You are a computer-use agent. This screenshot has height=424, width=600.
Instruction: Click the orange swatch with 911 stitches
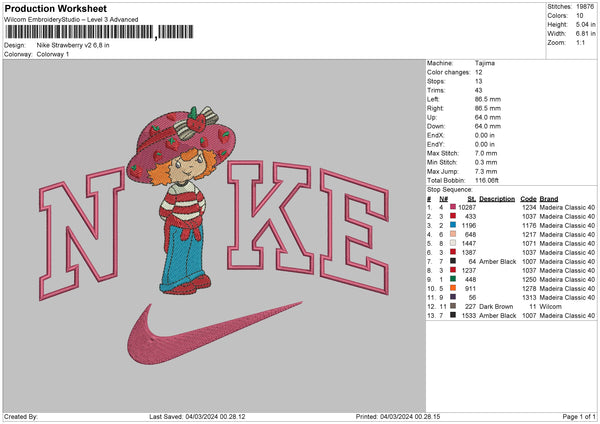coord(453,288)
